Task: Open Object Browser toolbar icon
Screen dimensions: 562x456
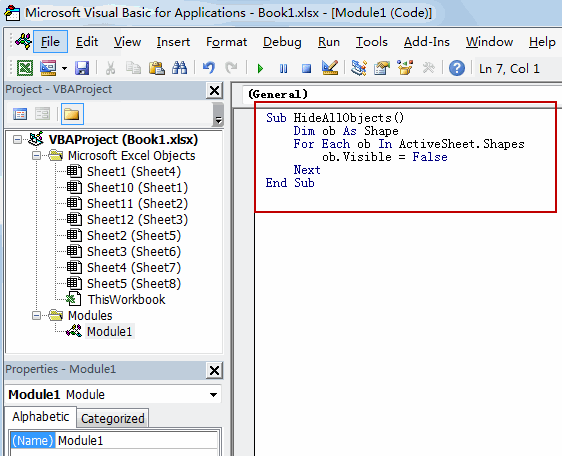Action: tap(405, 68)
